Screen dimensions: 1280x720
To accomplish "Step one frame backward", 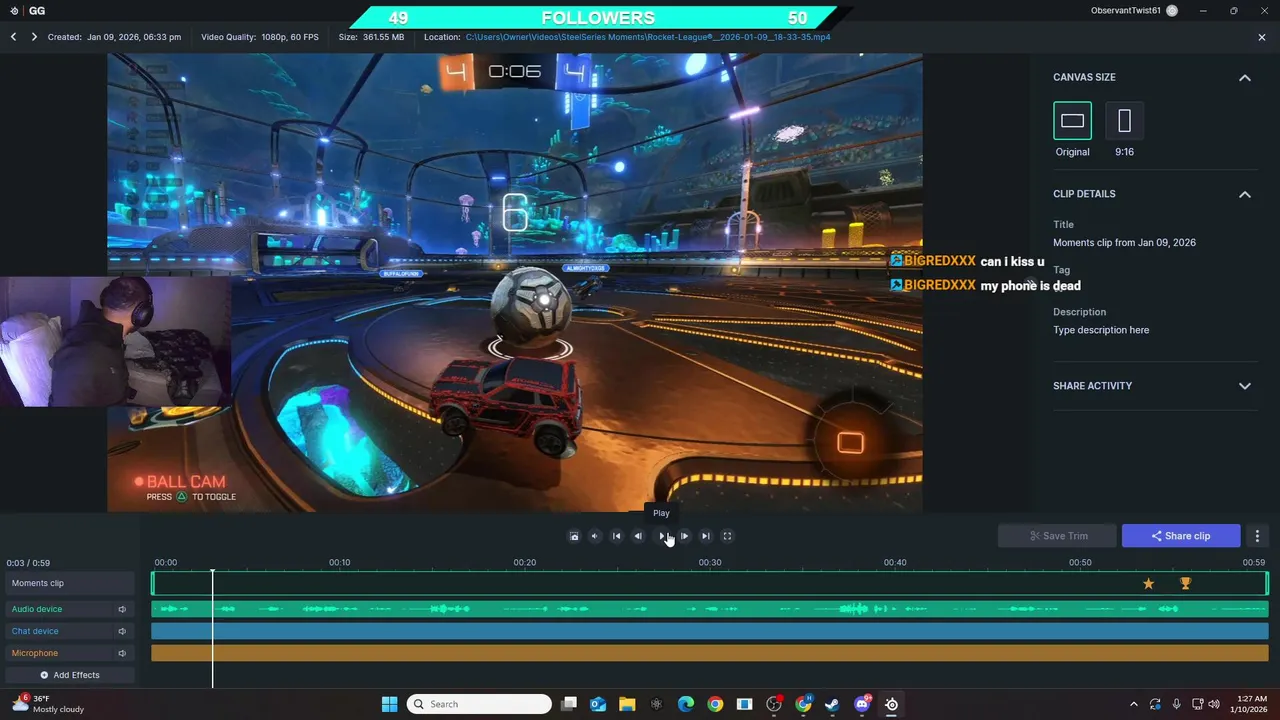I will point(638,536).
